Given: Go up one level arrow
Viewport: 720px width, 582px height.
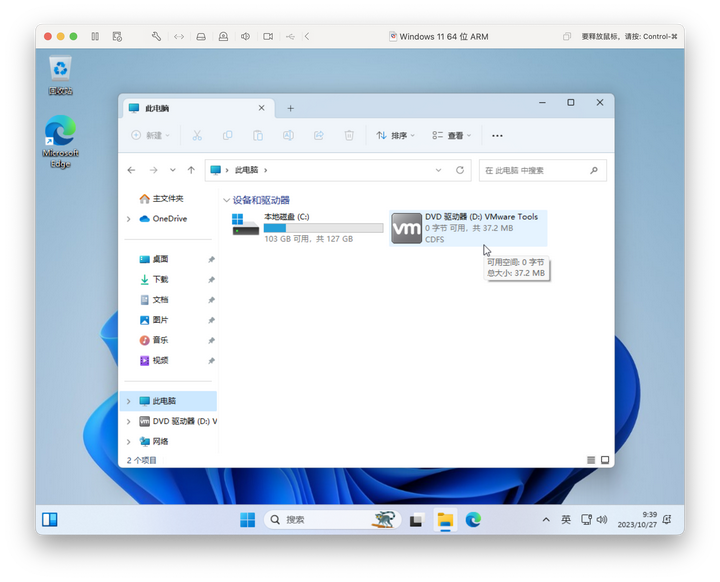Looking at the screenshot, I should (191, 170).
